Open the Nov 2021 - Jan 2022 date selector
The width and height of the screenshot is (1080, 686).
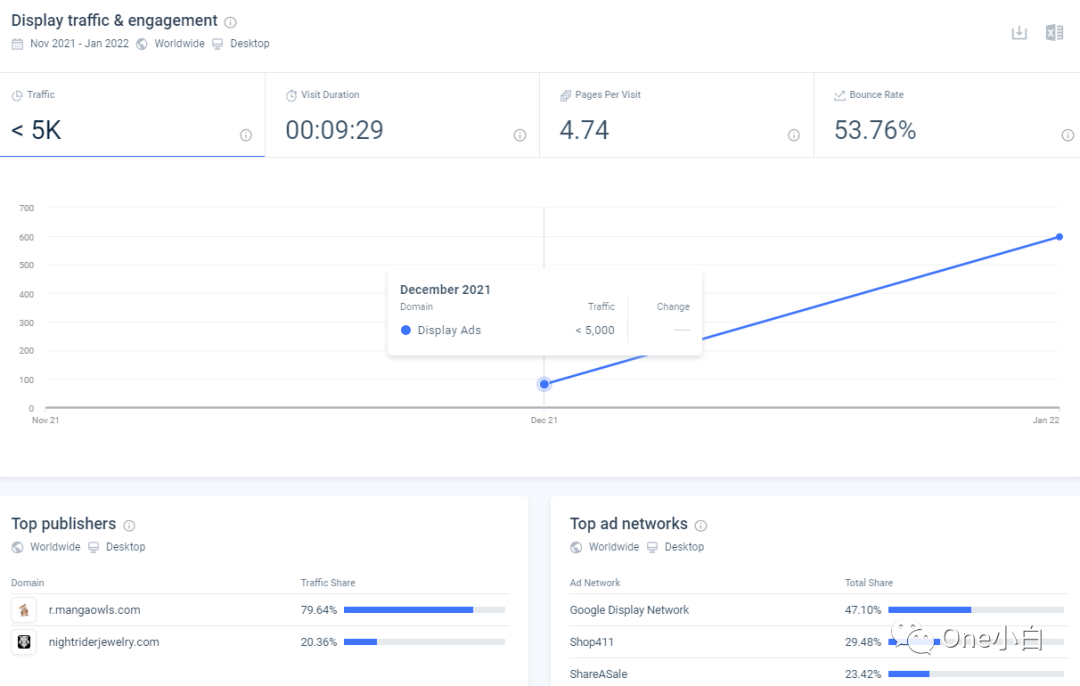(79, 43)
